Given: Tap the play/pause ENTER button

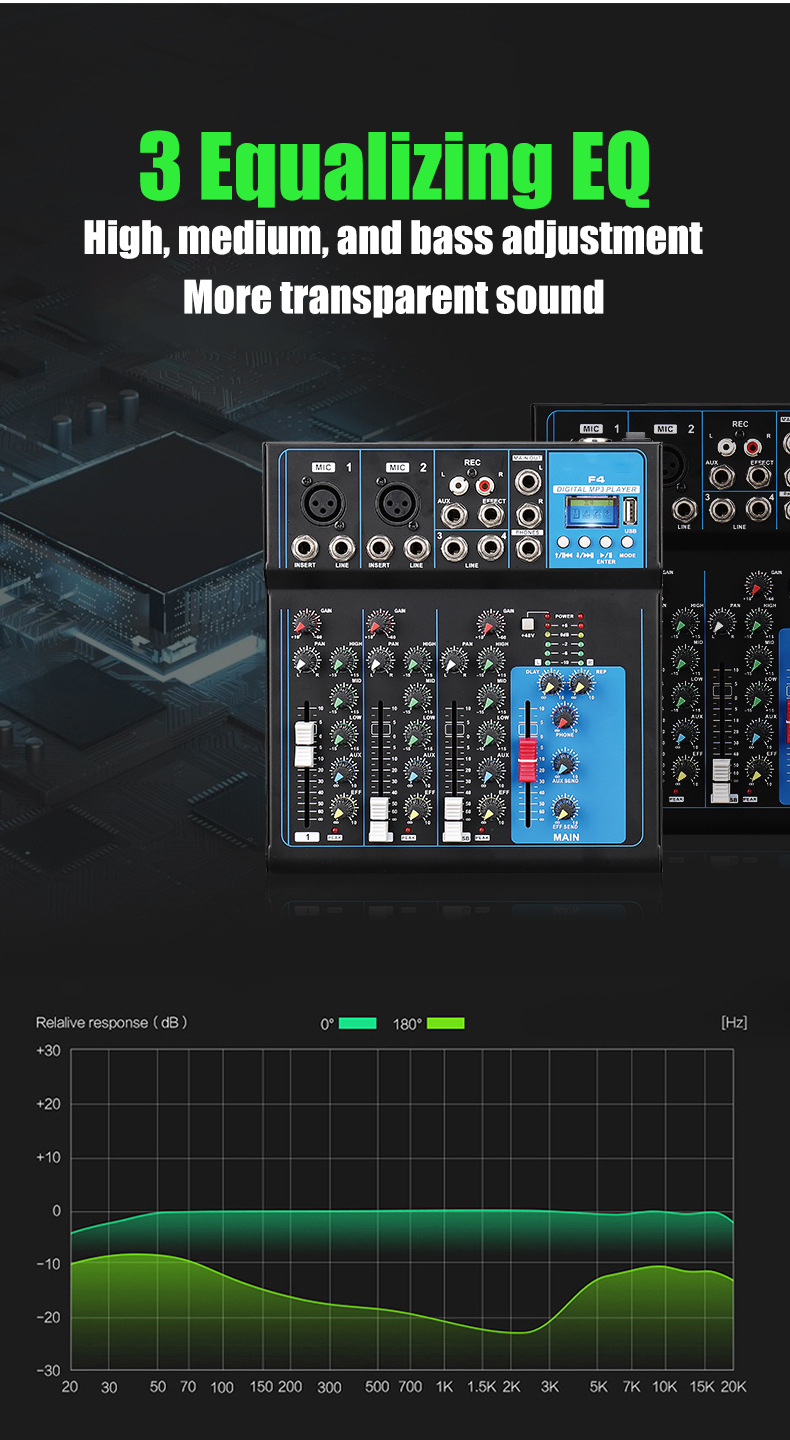Looking at the screenshot, I should click(606, 542).
